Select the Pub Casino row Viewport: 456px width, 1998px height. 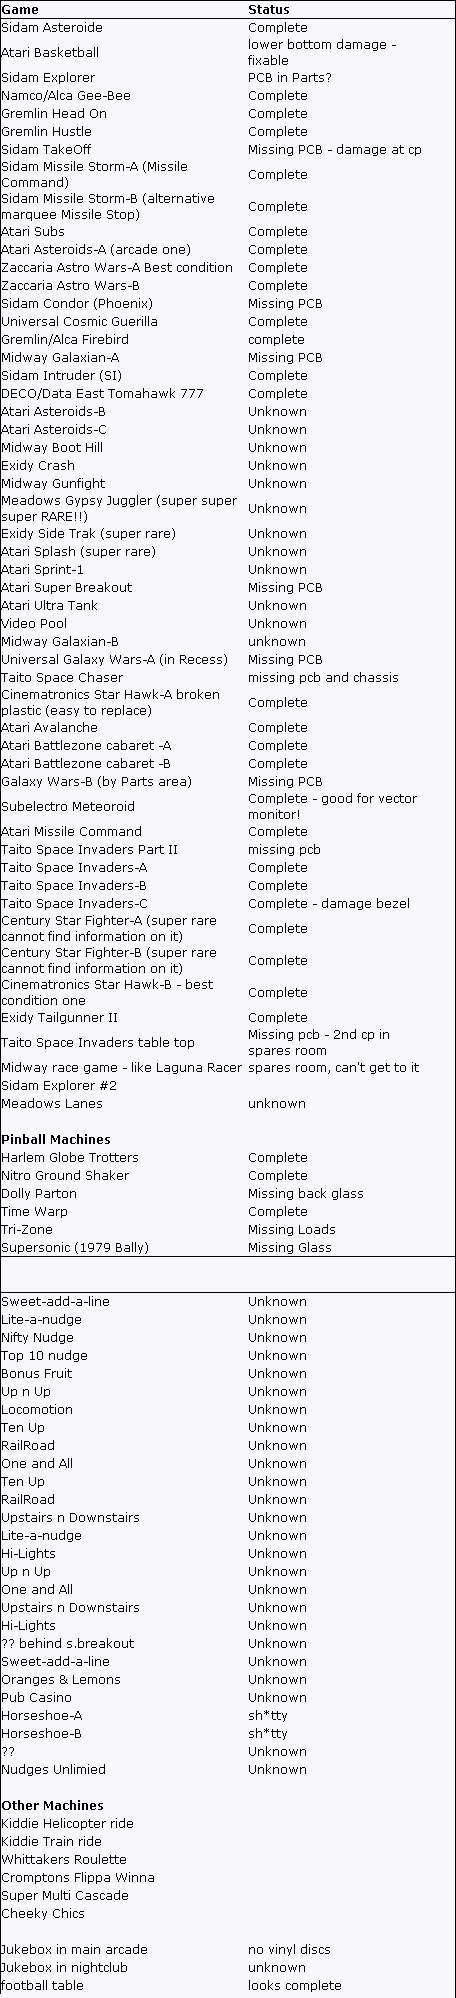tap(227, 1697)
